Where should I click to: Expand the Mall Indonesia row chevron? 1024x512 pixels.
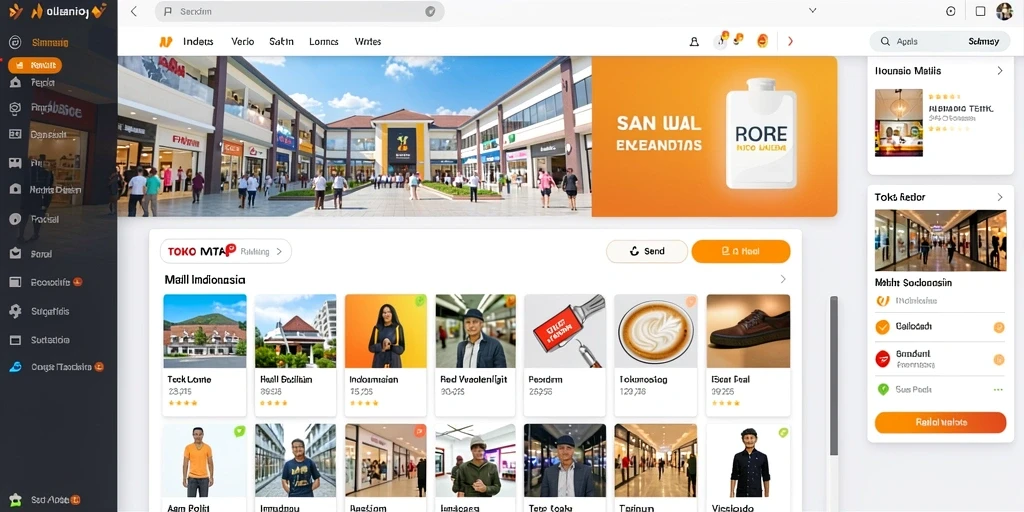tap(783, 279)
